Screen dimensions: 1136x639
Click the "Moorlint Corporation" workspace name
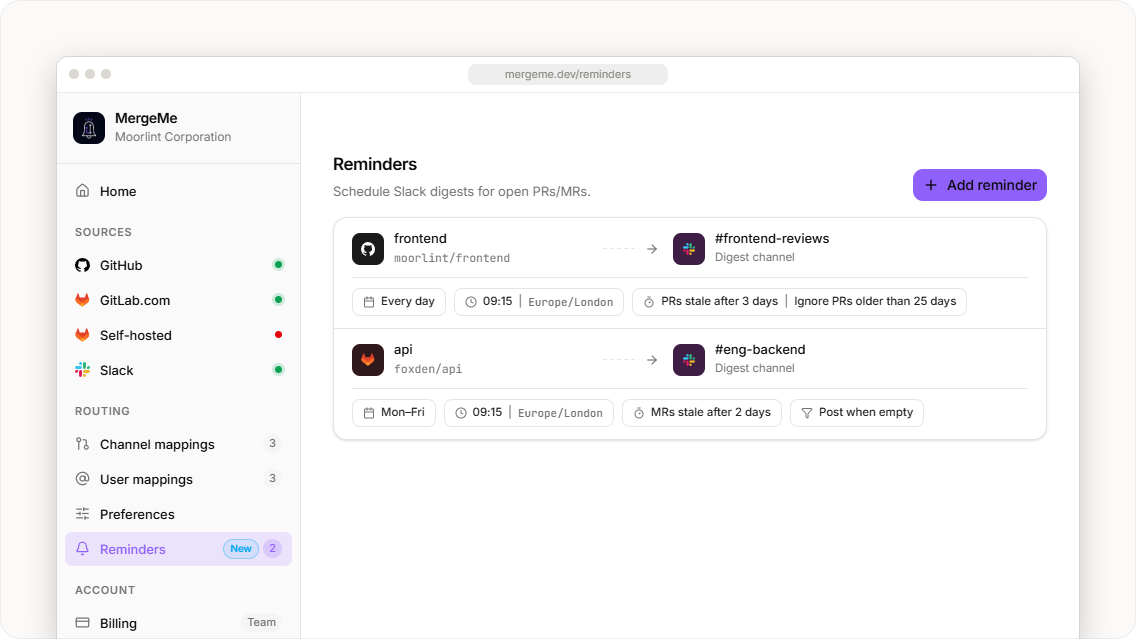[x=173, y=137]
